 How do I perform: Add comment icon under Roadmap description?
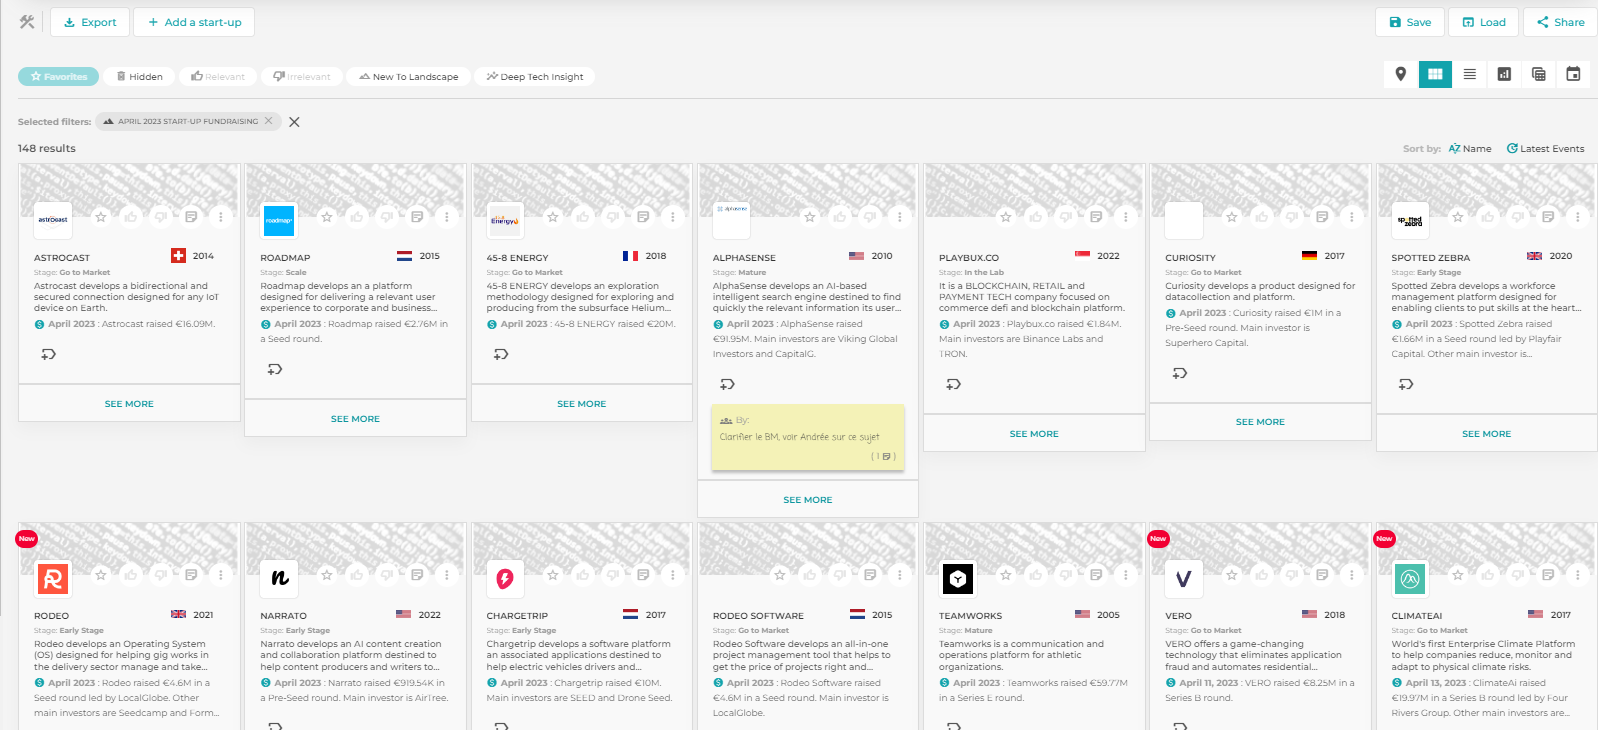[275, 369]
